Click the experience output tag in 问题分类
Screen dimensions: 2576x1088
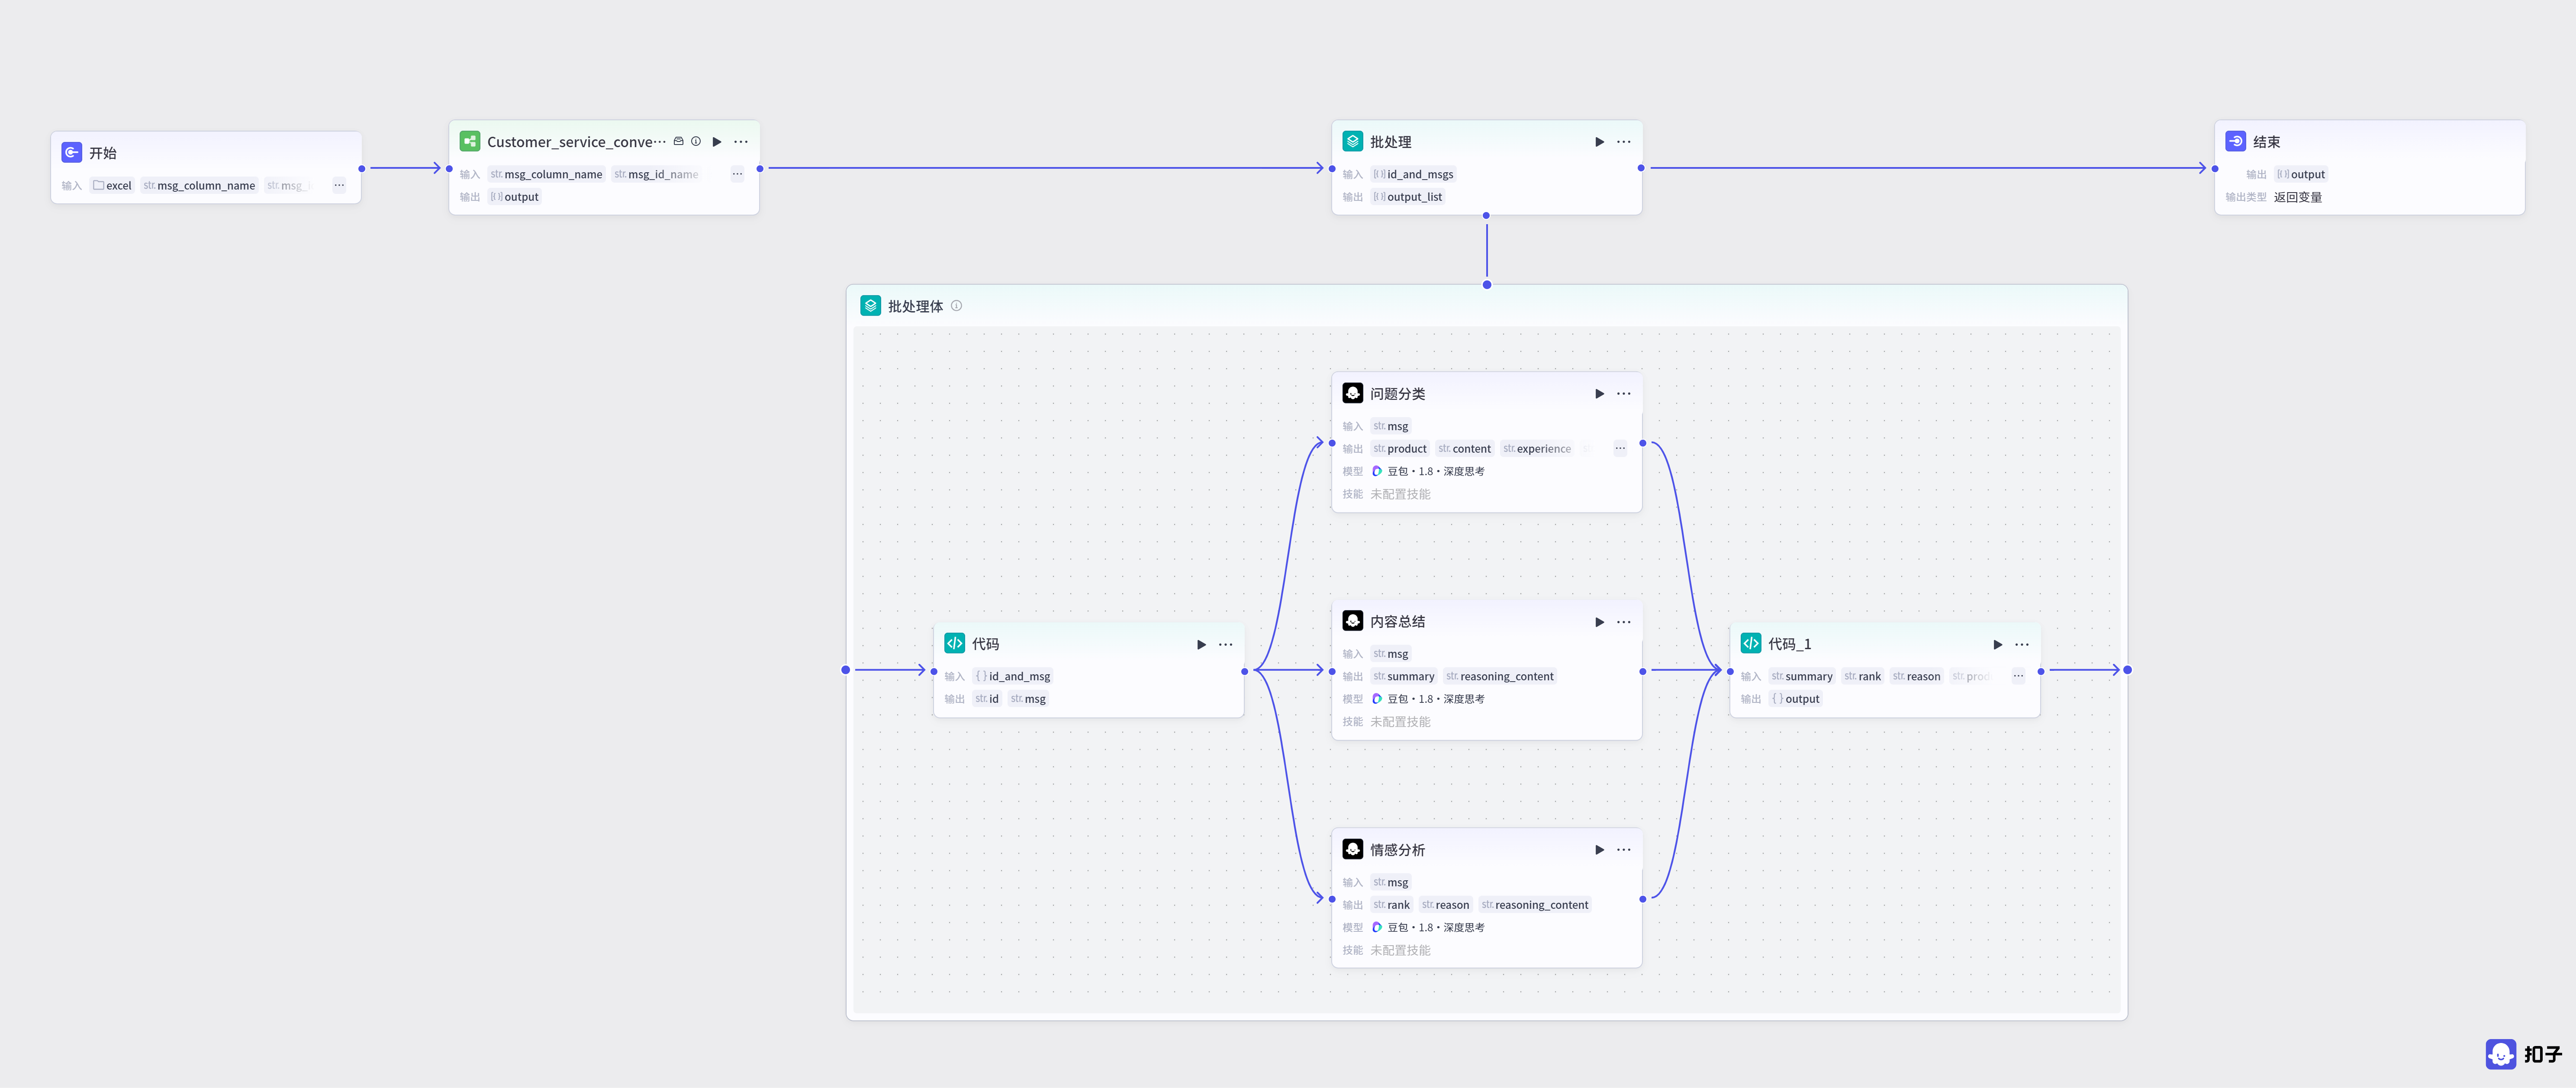coord(1537,448)
